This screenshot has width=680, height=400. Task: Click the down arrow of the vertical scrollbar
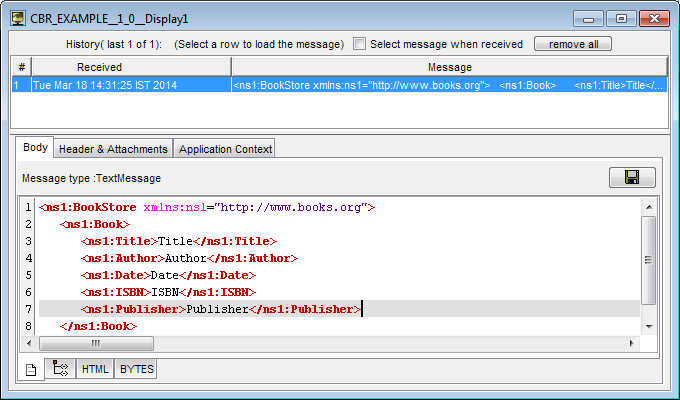click(649, 326)
